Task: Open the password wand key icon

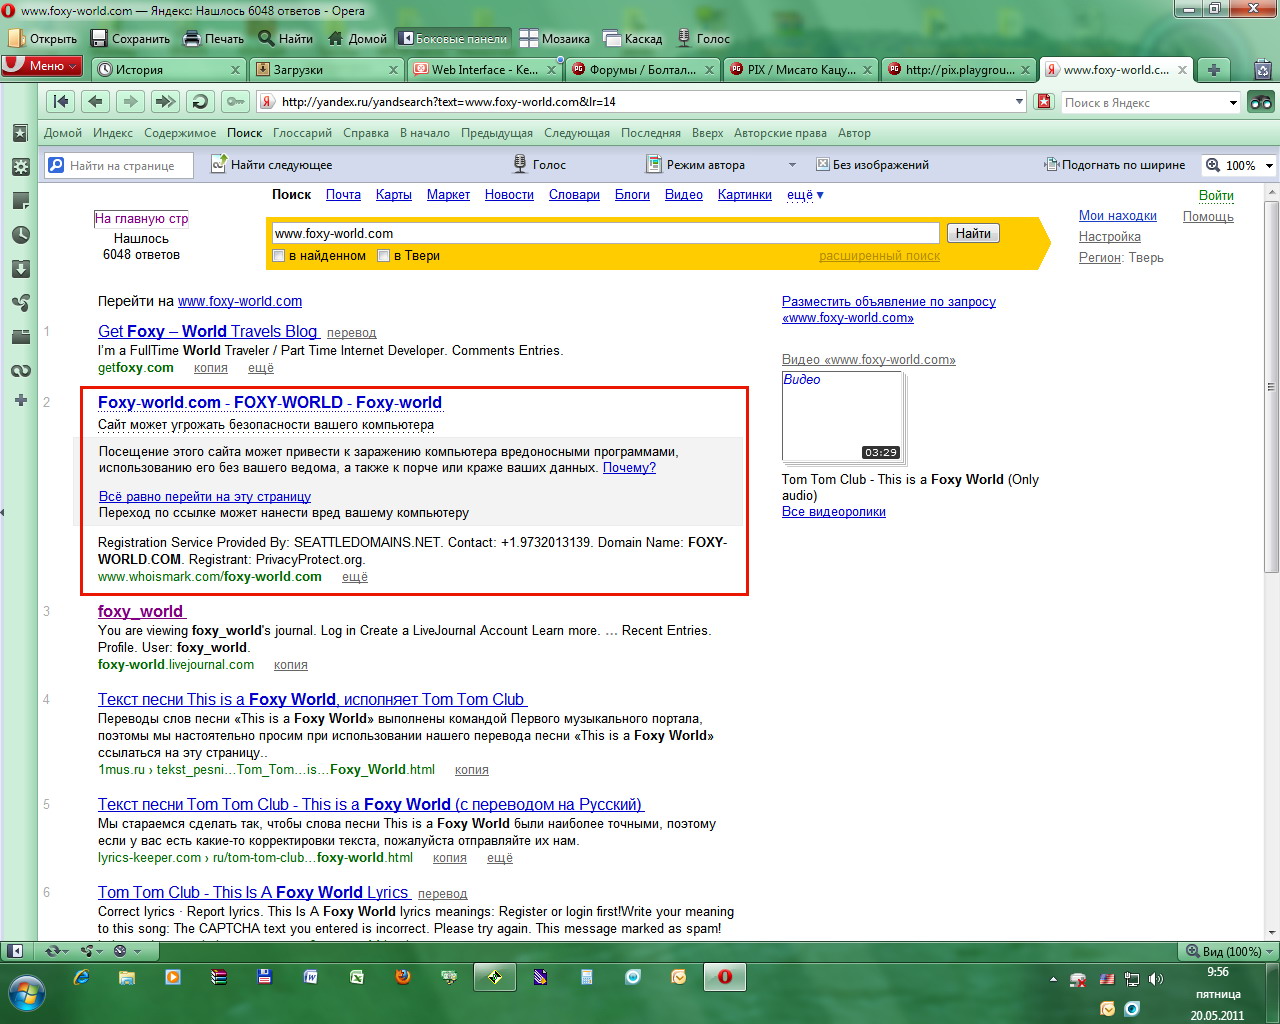Action: point(235,101)
